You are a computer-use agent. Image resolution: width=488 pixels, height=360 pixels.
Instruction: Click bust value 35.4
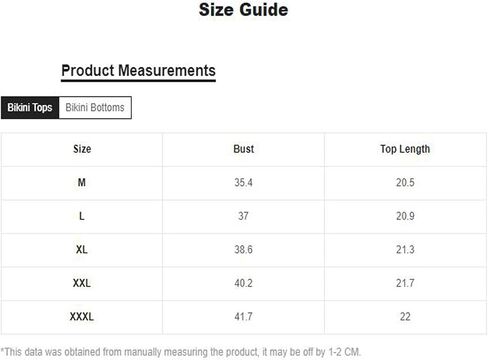(x=243, y=183)
